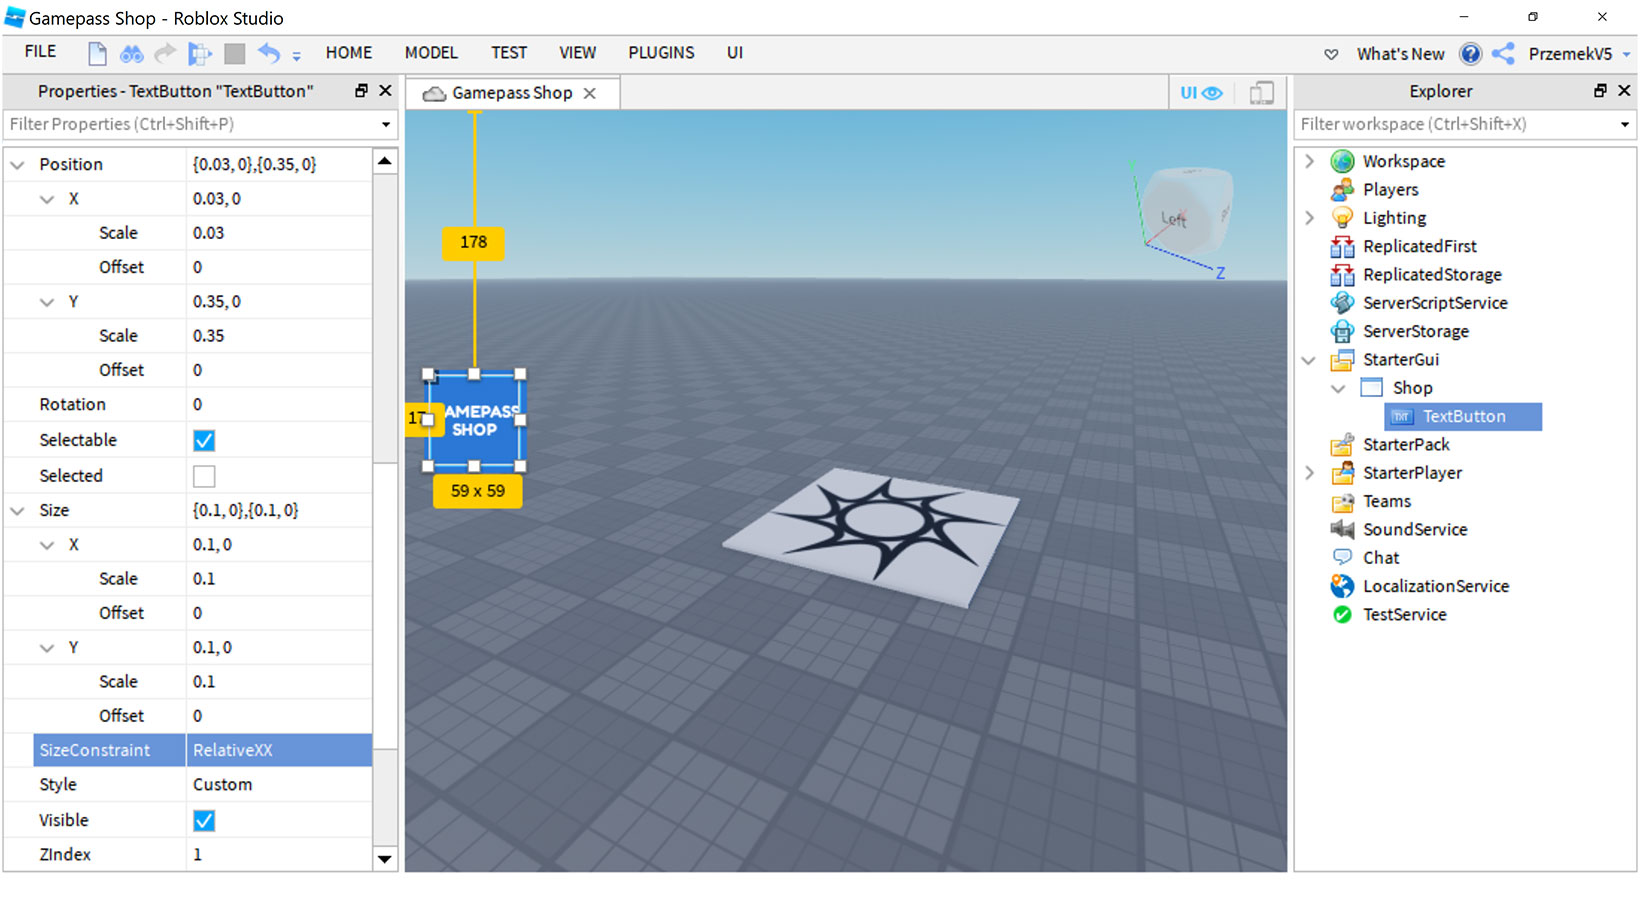Click the Filter workspace search field

1455,124
